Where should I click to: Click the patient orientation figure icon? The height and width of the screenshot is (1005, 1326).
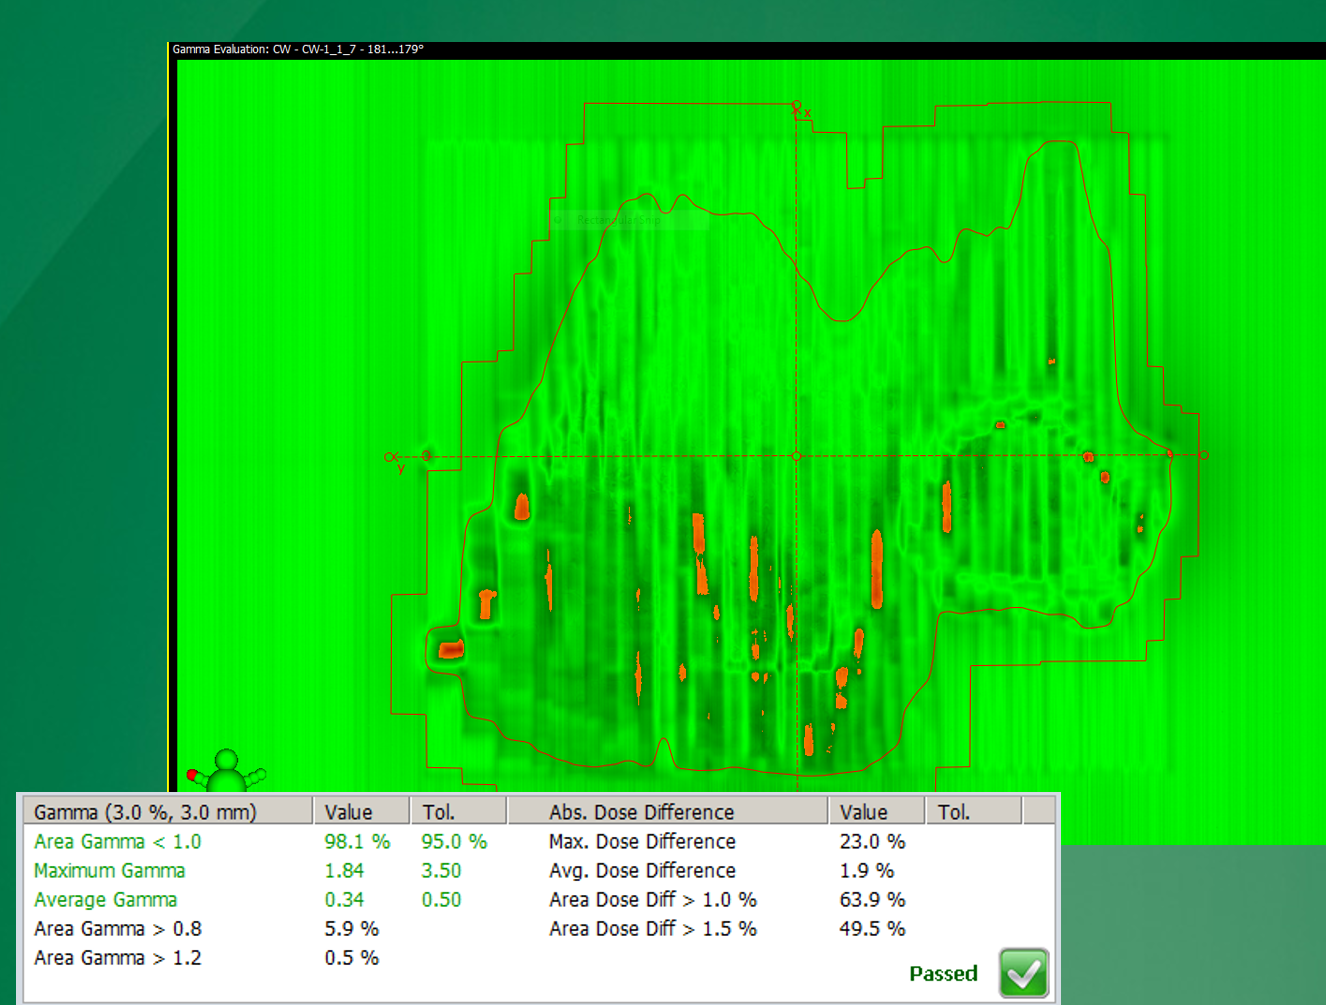pos(227,771)
